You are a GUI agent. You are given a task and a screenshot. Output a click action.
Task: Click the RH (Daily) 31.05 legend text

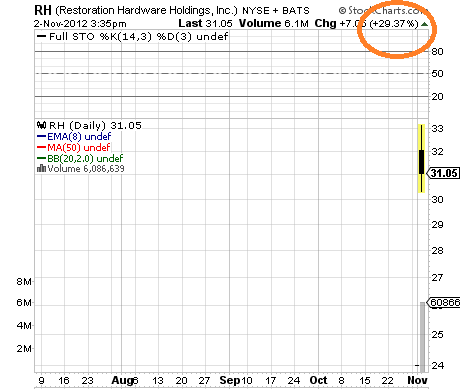tap(95, 126)
